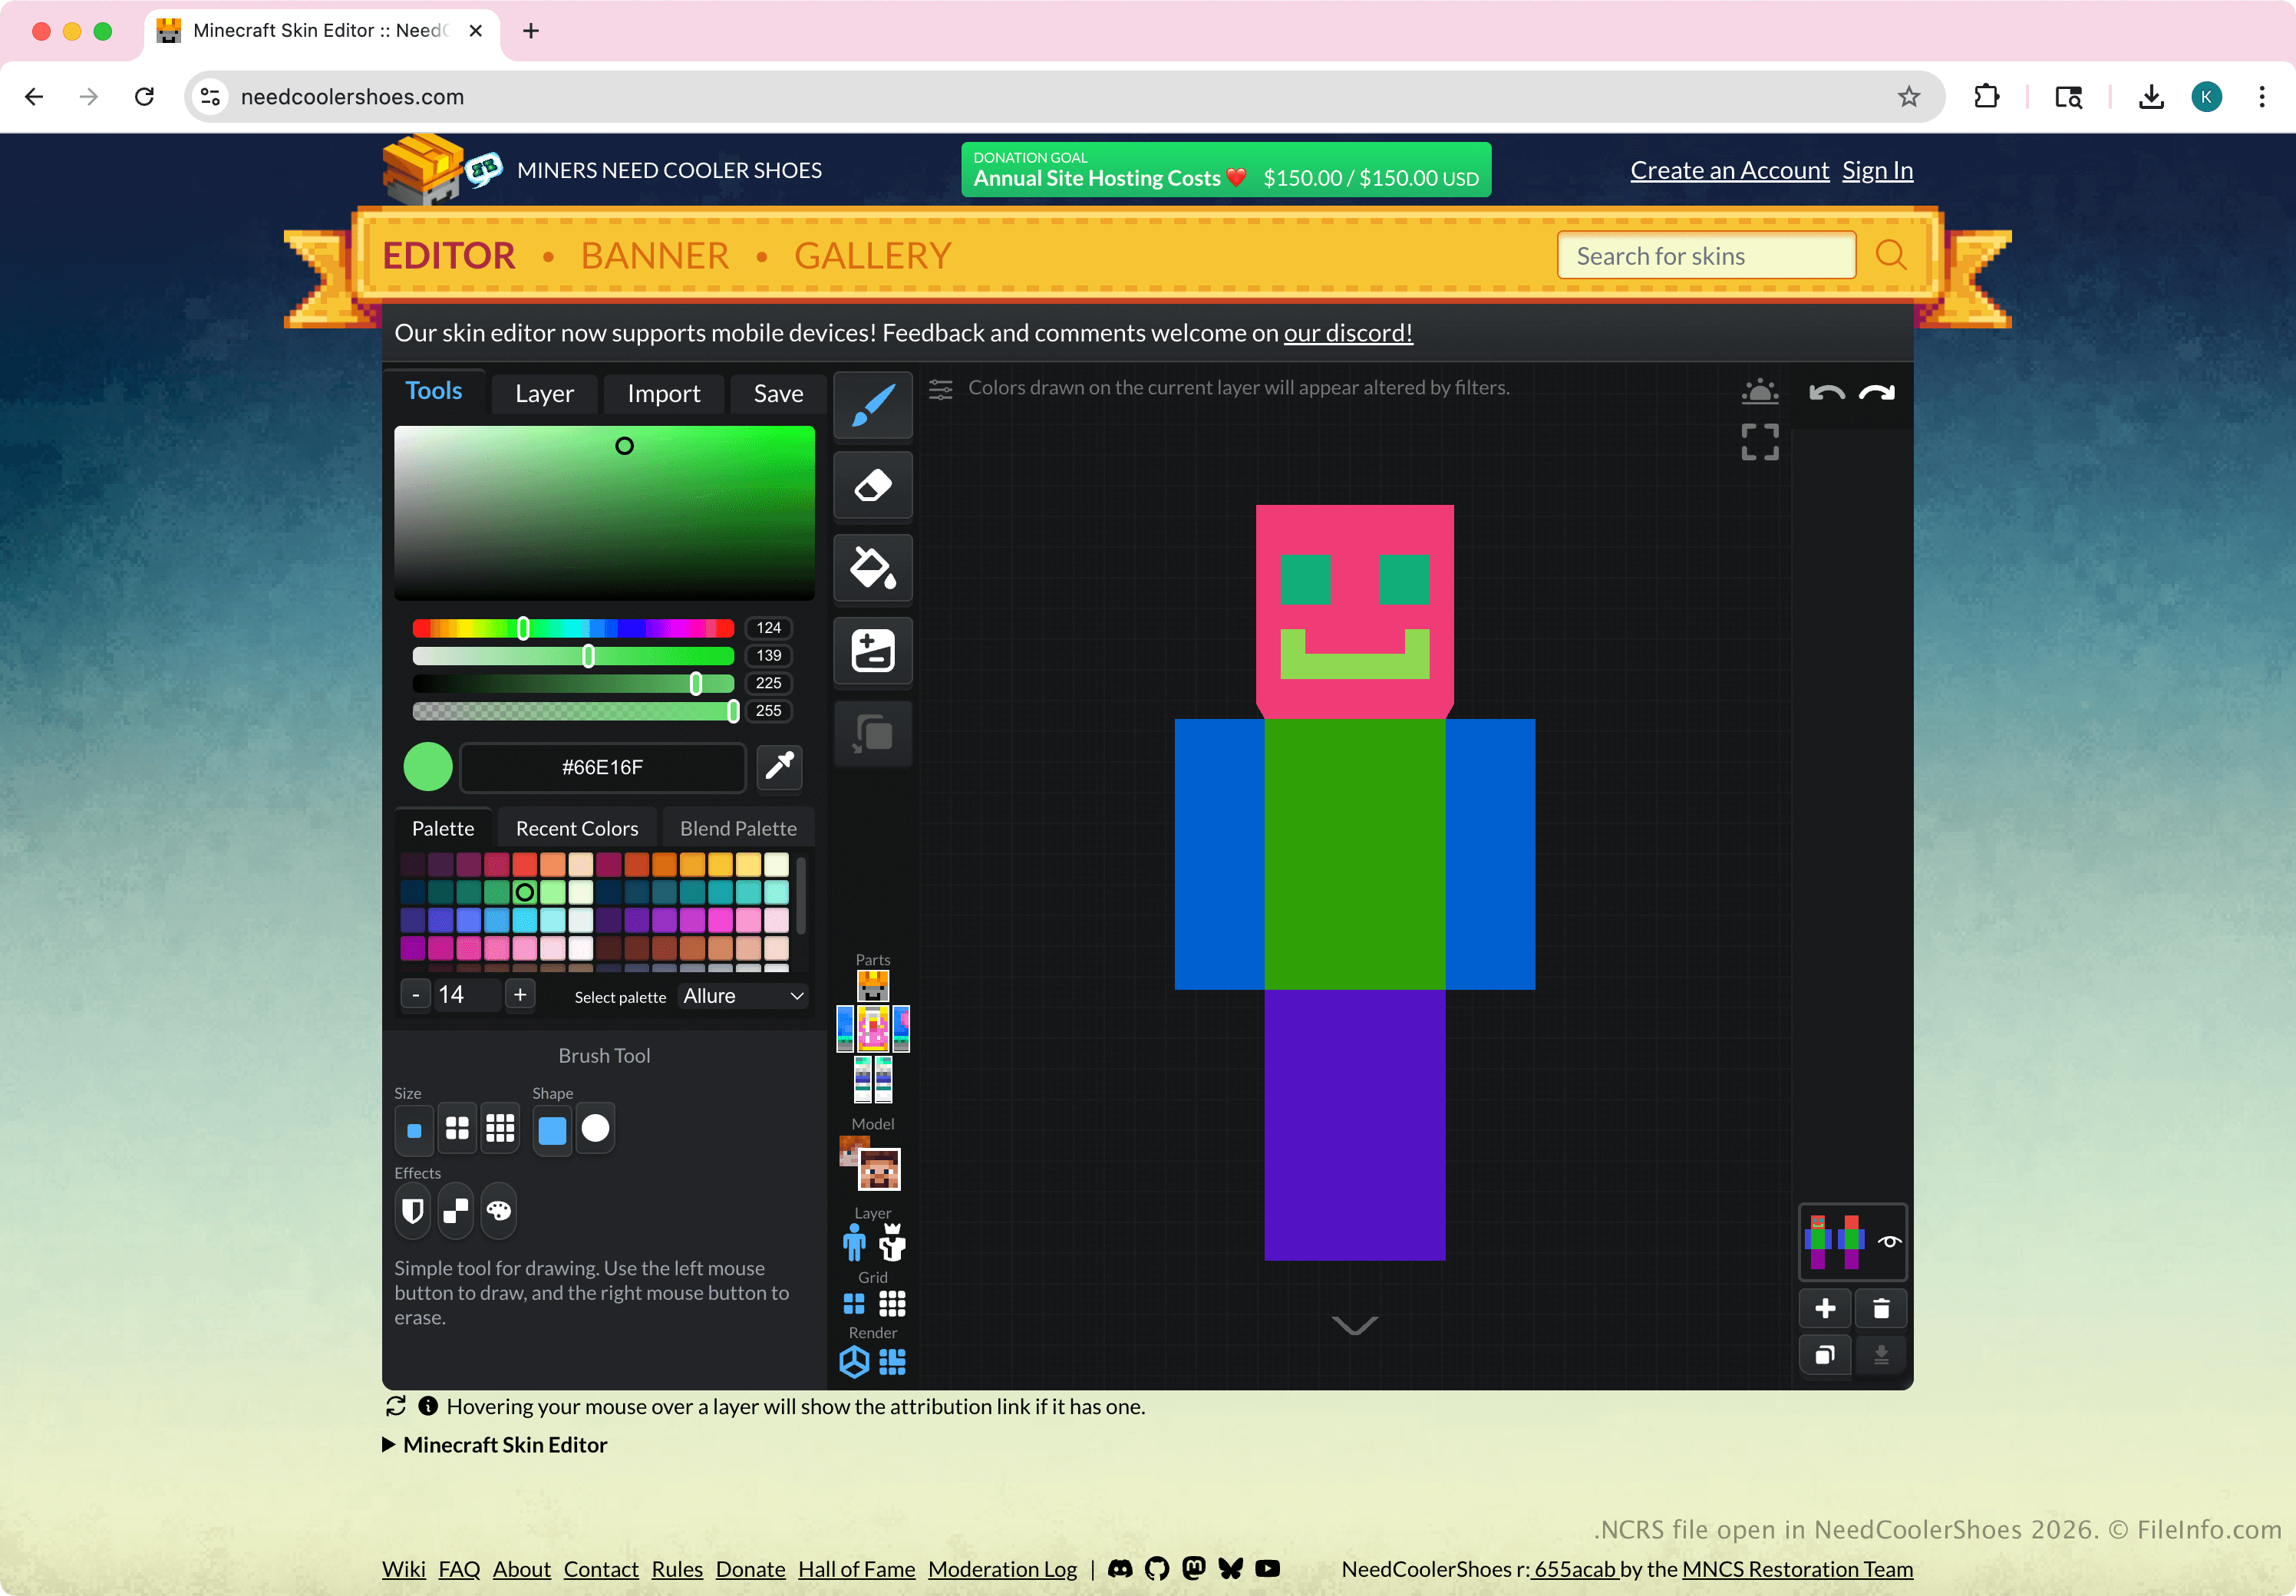The height and width of the screenshot is (1596, 2296).
Task: Delete the current layer with trash icon
Action: click(x=1880, y=1308)
